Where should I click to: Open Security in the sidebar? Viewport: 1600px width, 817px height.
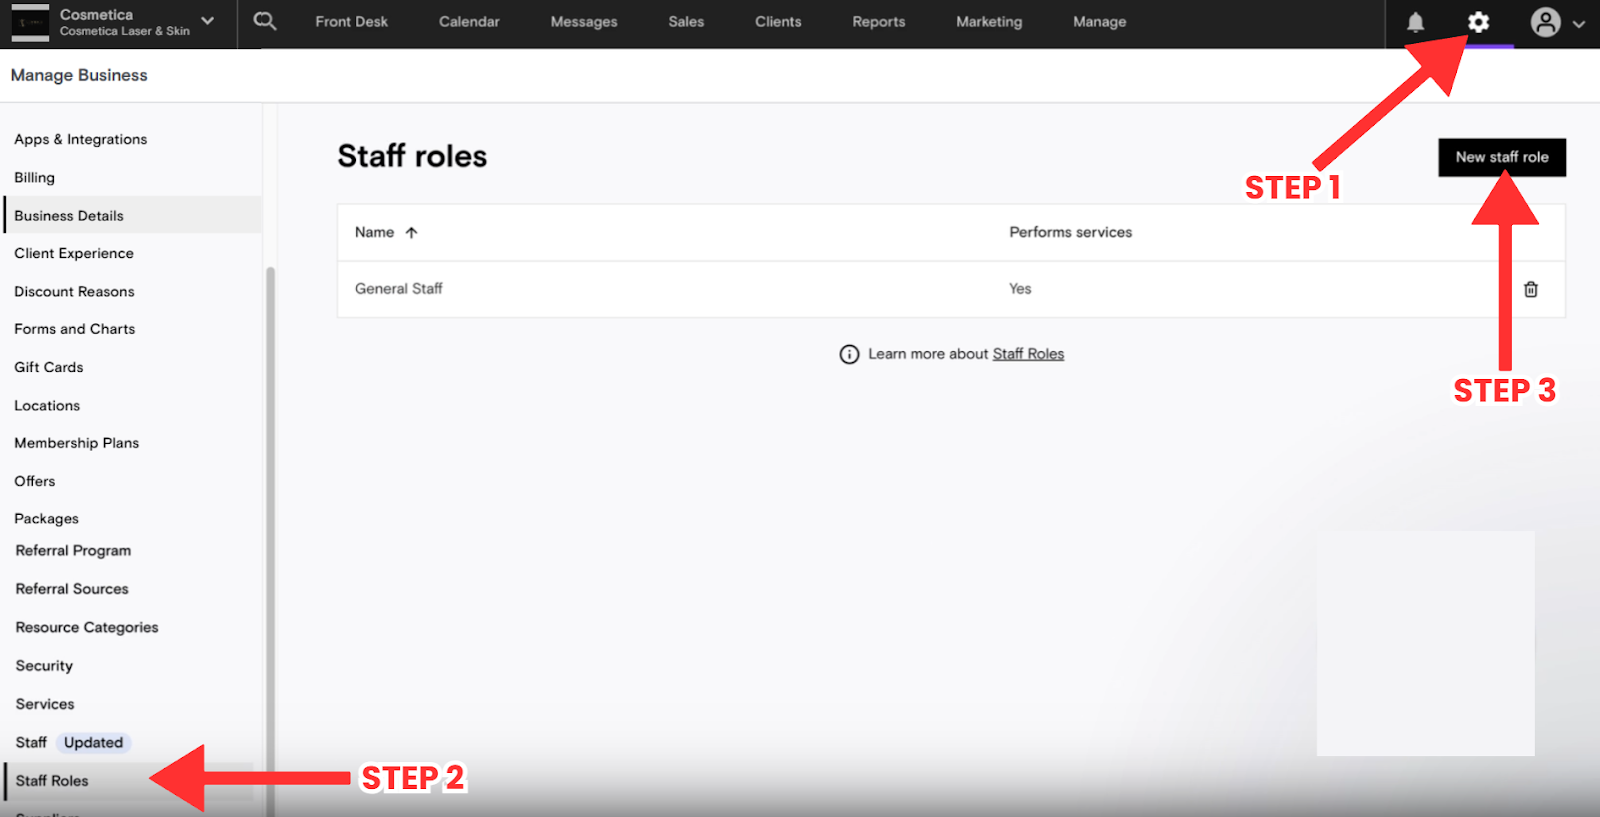(44, 665)
